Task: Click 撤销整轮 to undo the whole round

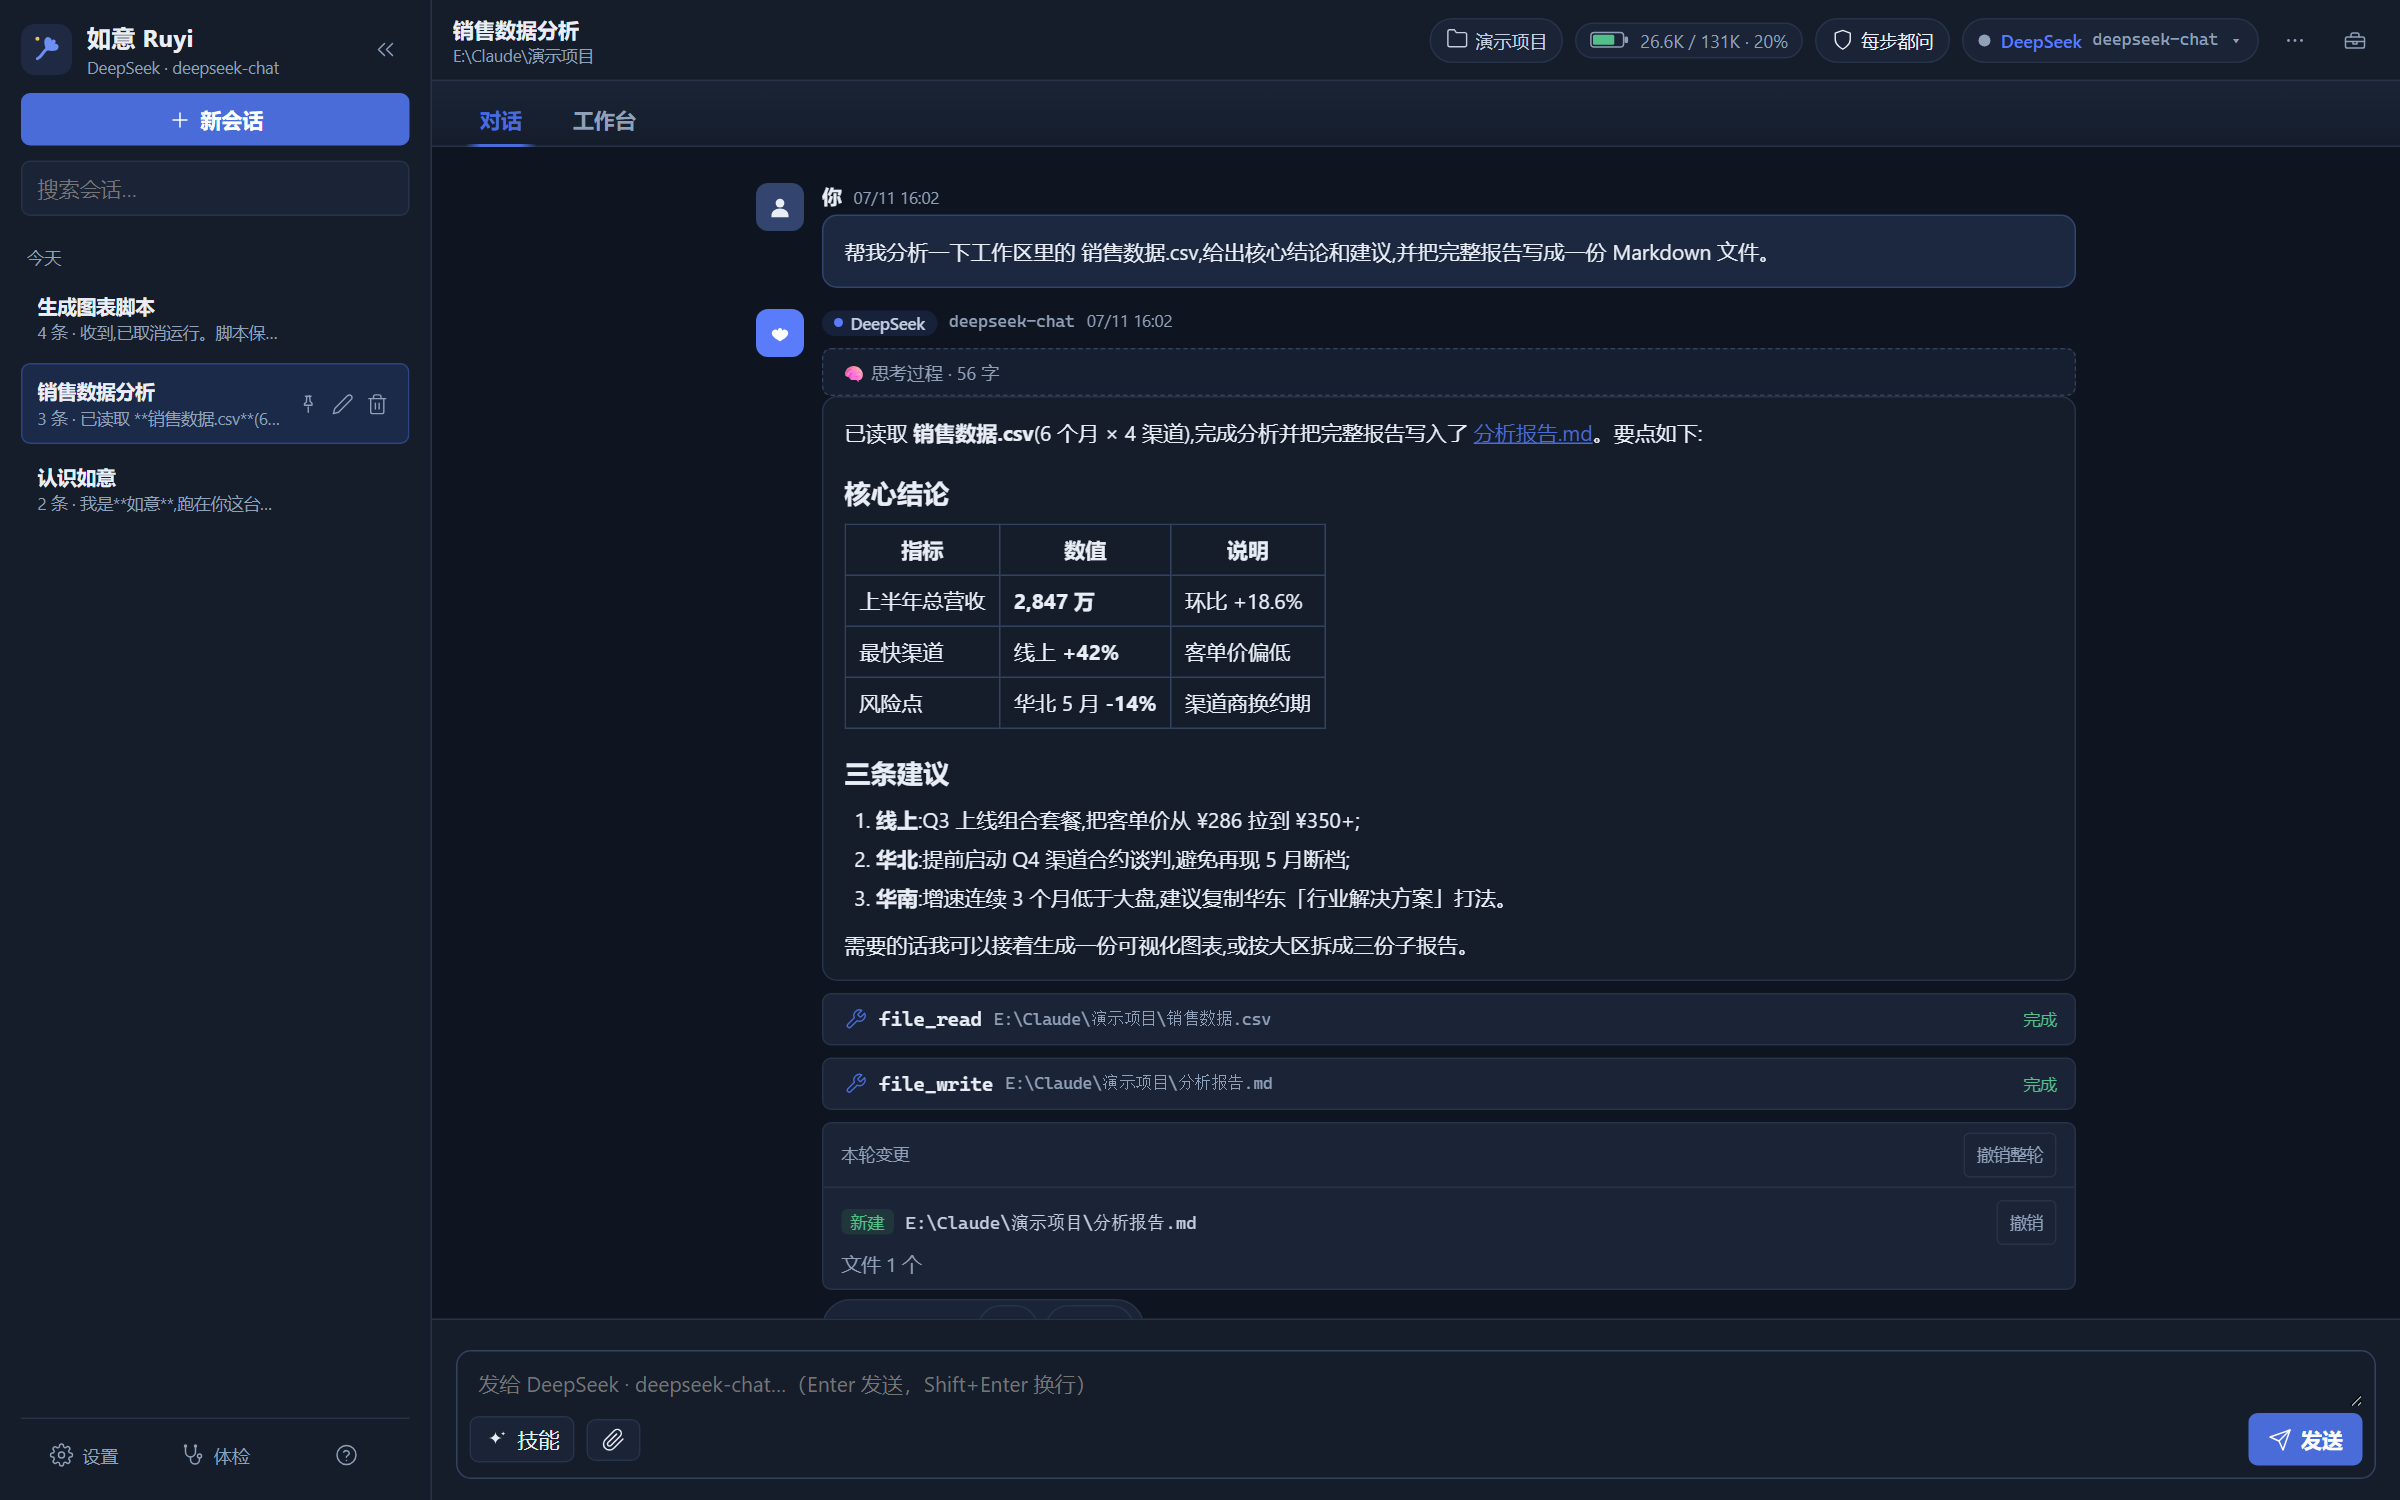Action: [x=2009, y=1155]
